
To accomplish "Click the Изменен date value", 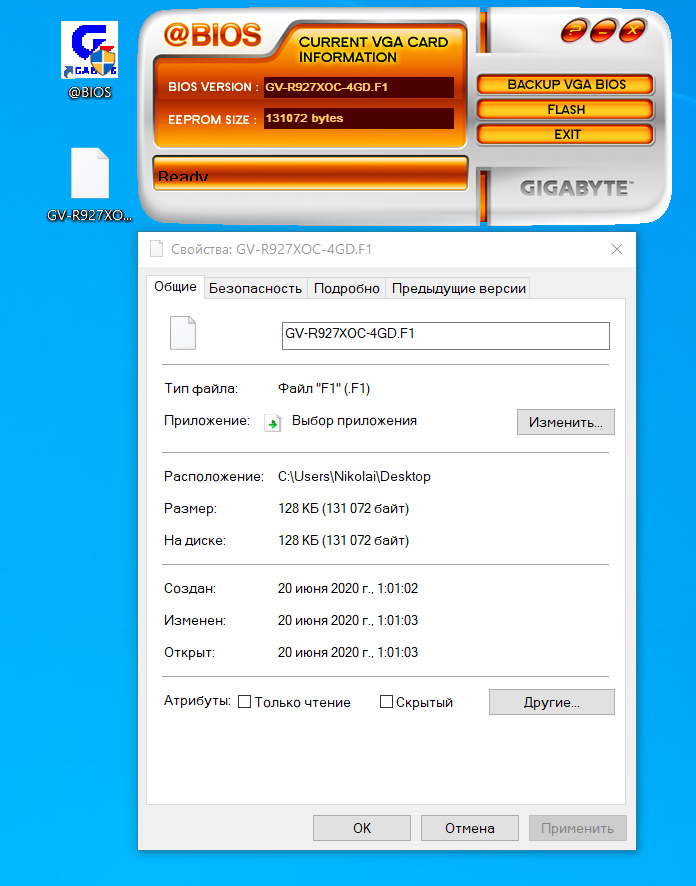I will tap(348, 620).
